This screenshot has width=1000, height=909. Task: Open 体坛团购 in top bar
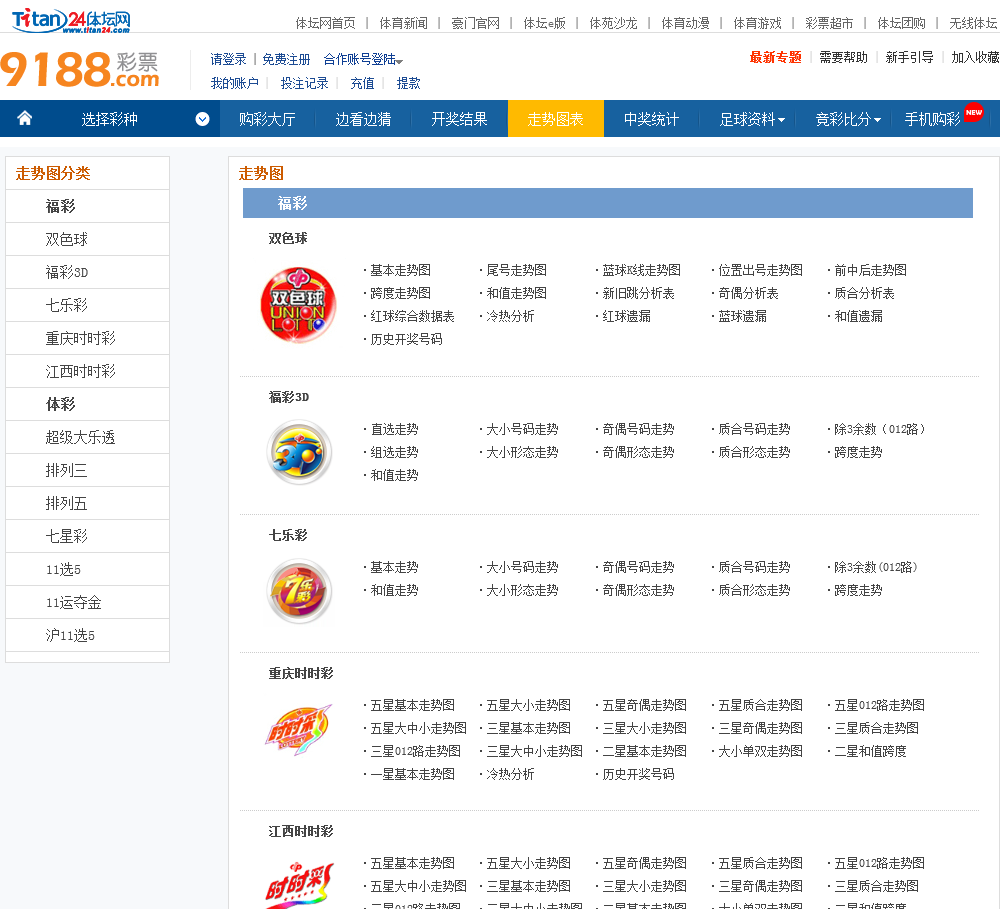pos(901,24)
